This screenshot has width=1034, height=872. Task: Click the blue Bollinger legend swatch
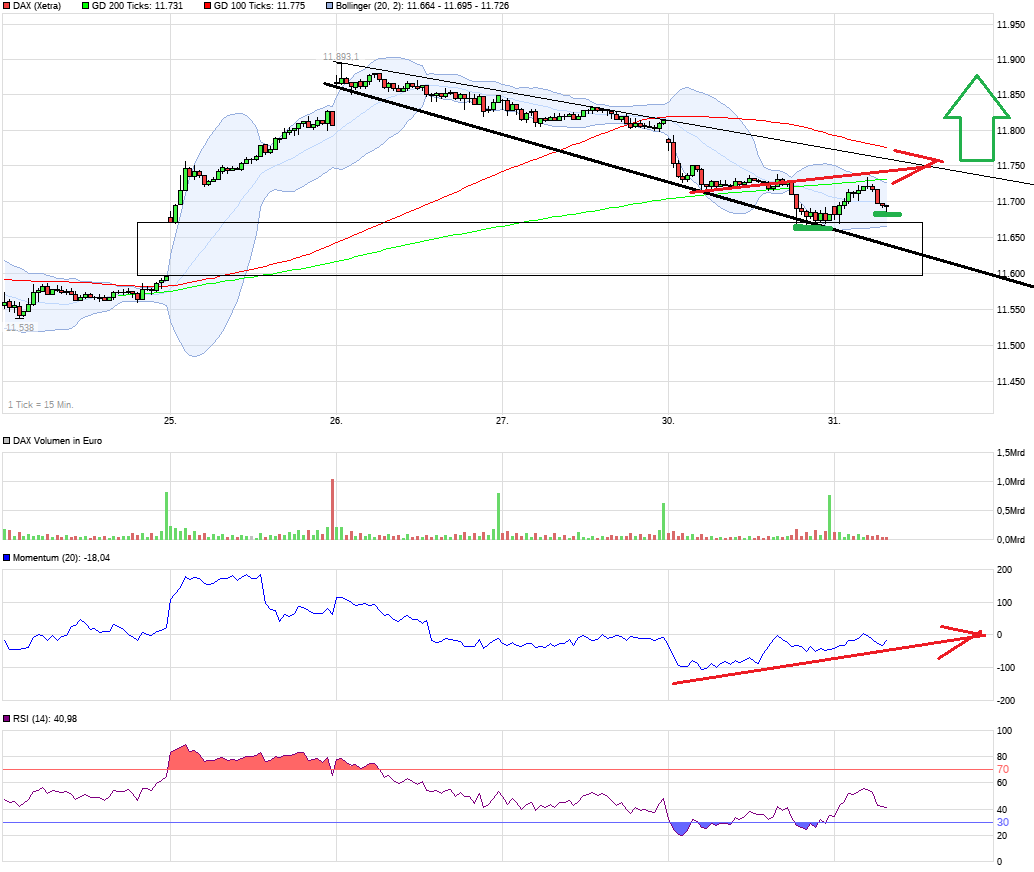coord(330,6)
